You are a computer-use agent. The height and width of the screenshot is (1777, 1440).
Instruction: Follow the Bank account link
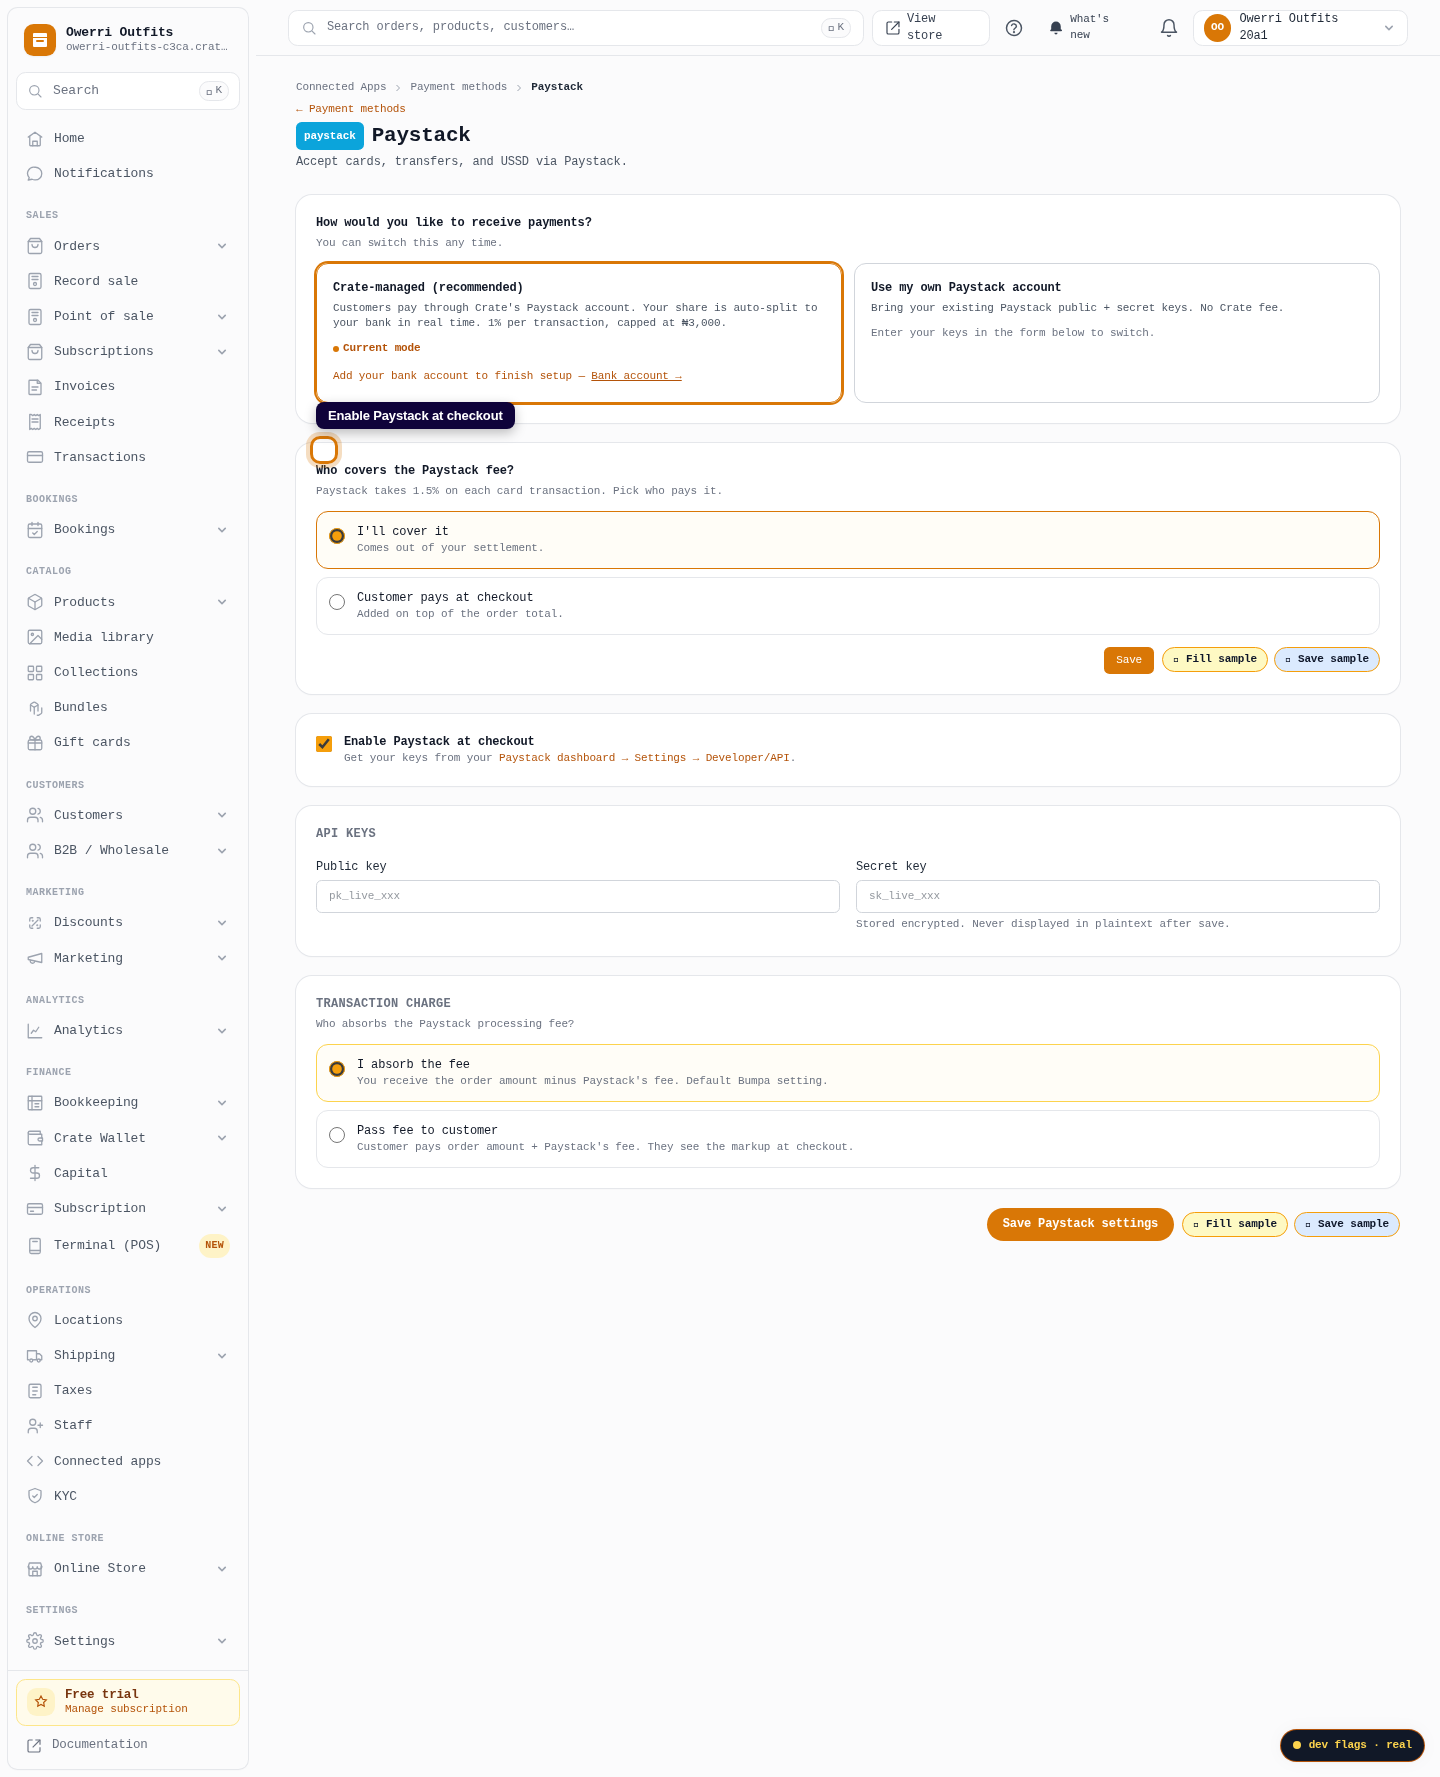pos(636,376)
